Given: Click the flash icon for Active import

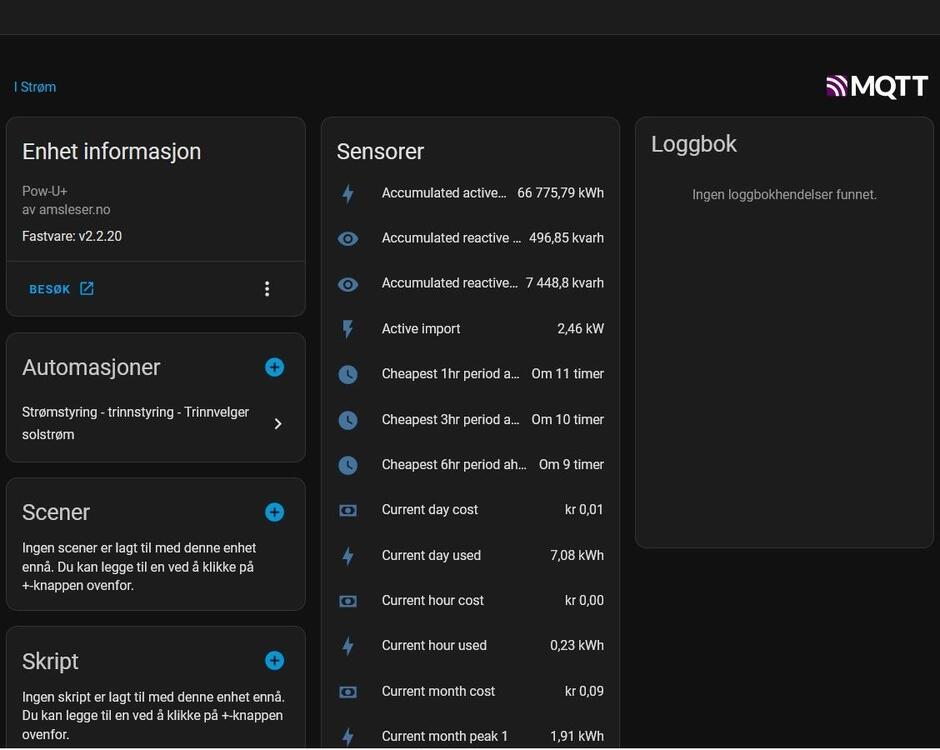Looking at the screenshot, I should point(348,329).
